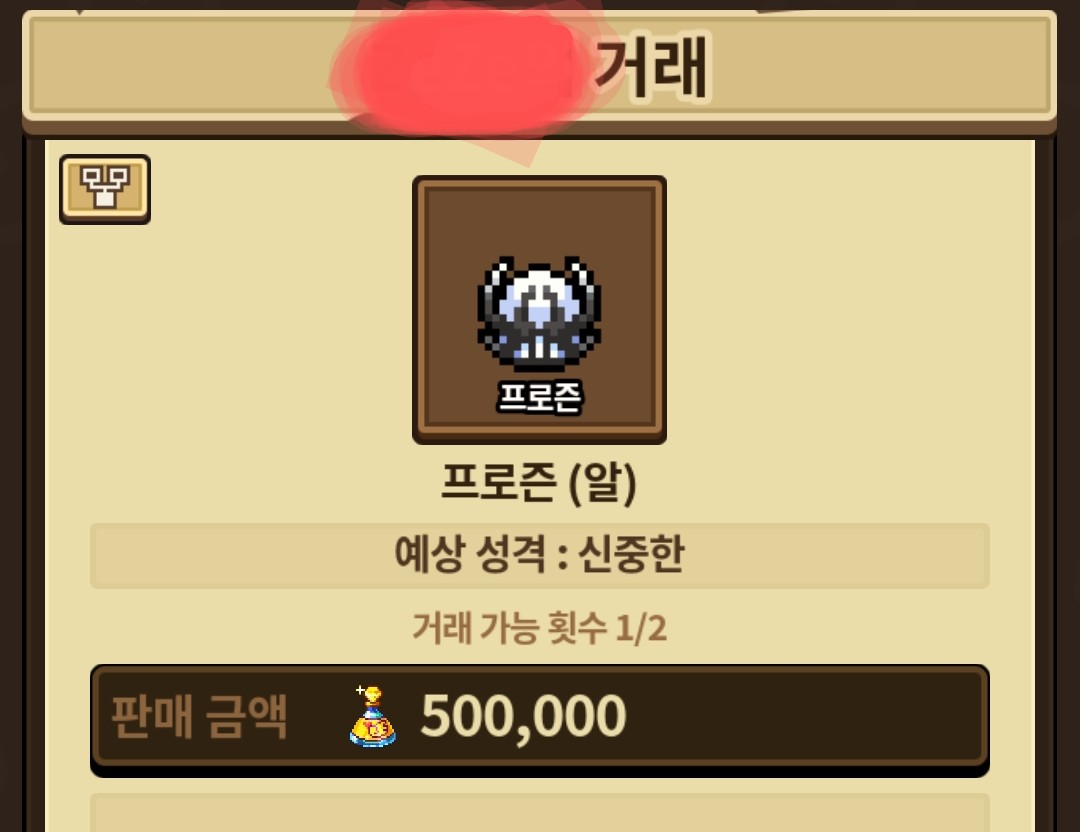The width and height of the screenshot is (1080, 832).
Task: Click the empty bar below sale price
Action: pos(540,813)
